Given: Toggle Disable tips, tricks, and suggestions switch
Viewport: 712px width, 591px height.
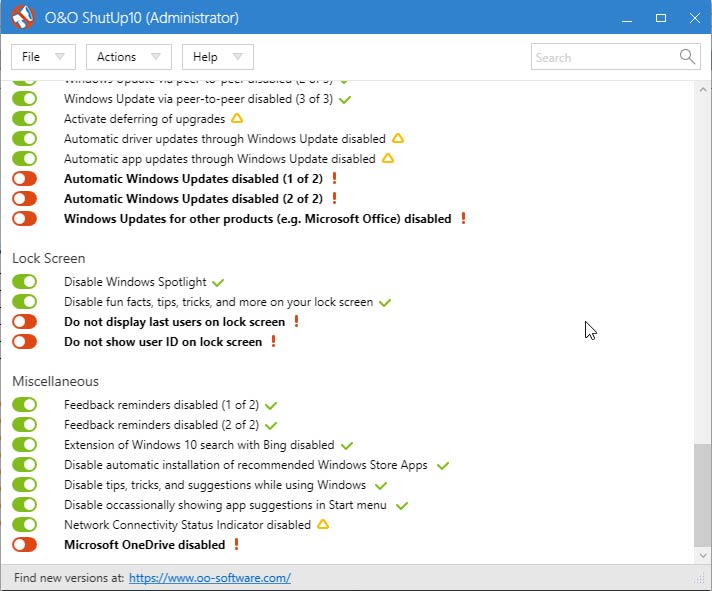Looking at the screenshot, I should point(25,484).
